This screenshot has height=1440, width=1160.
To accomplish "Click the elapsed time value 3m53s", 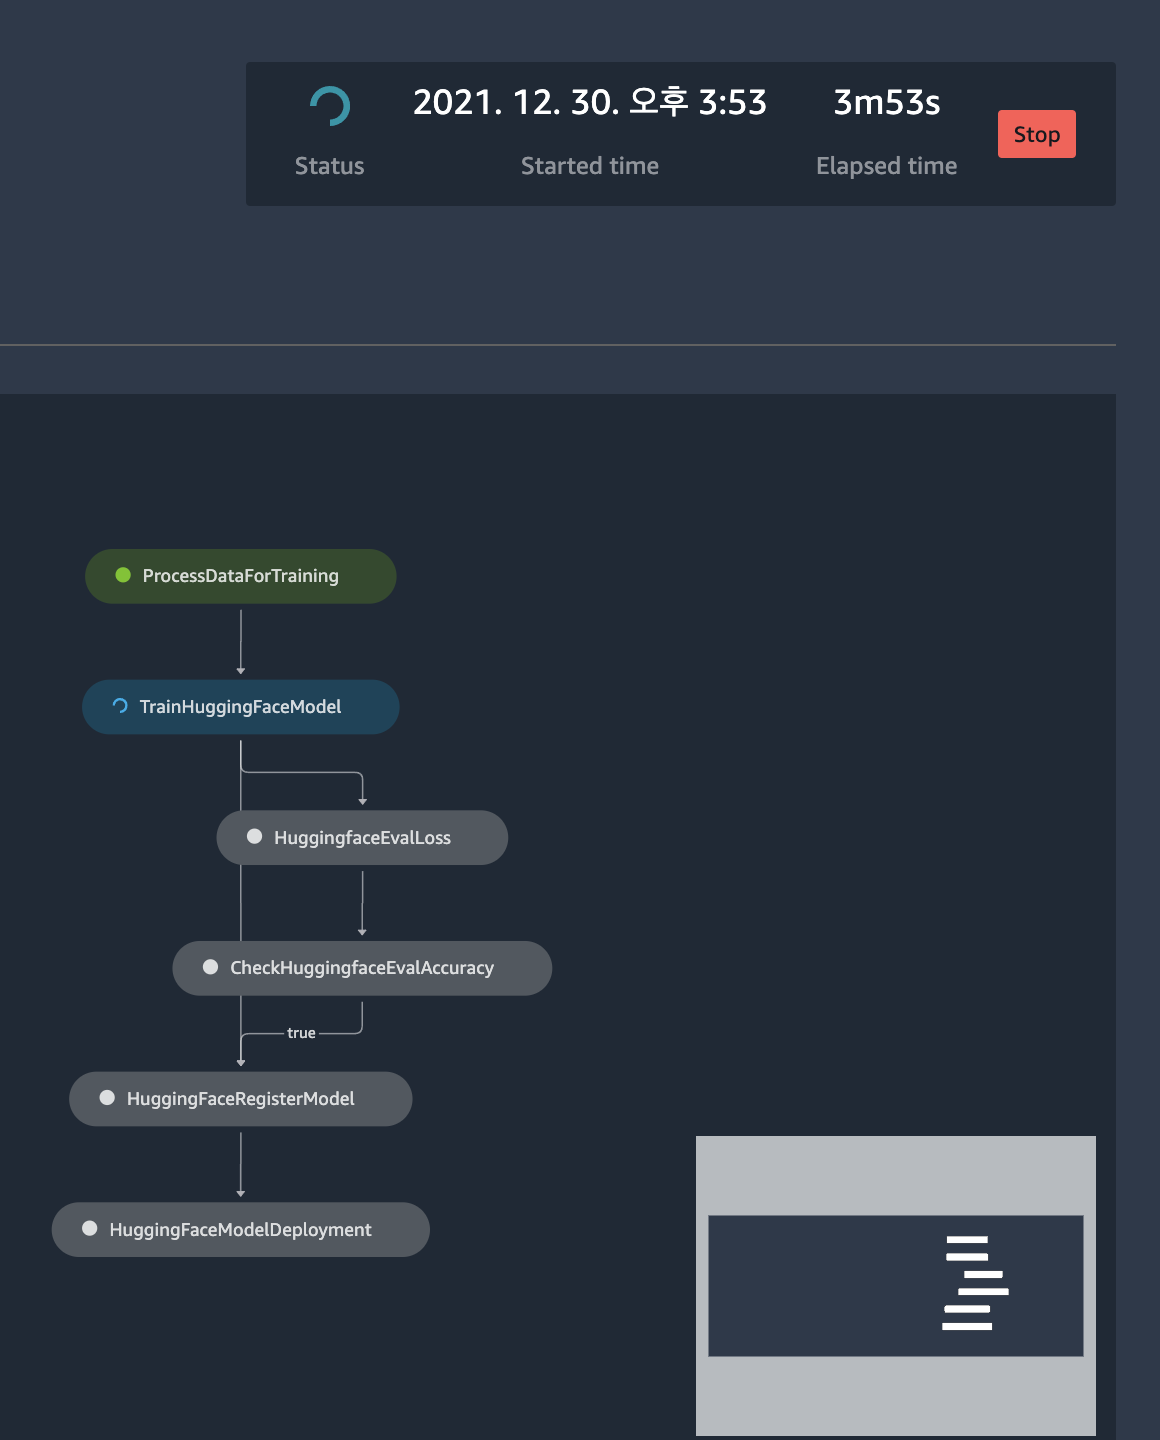I will 887,102.
